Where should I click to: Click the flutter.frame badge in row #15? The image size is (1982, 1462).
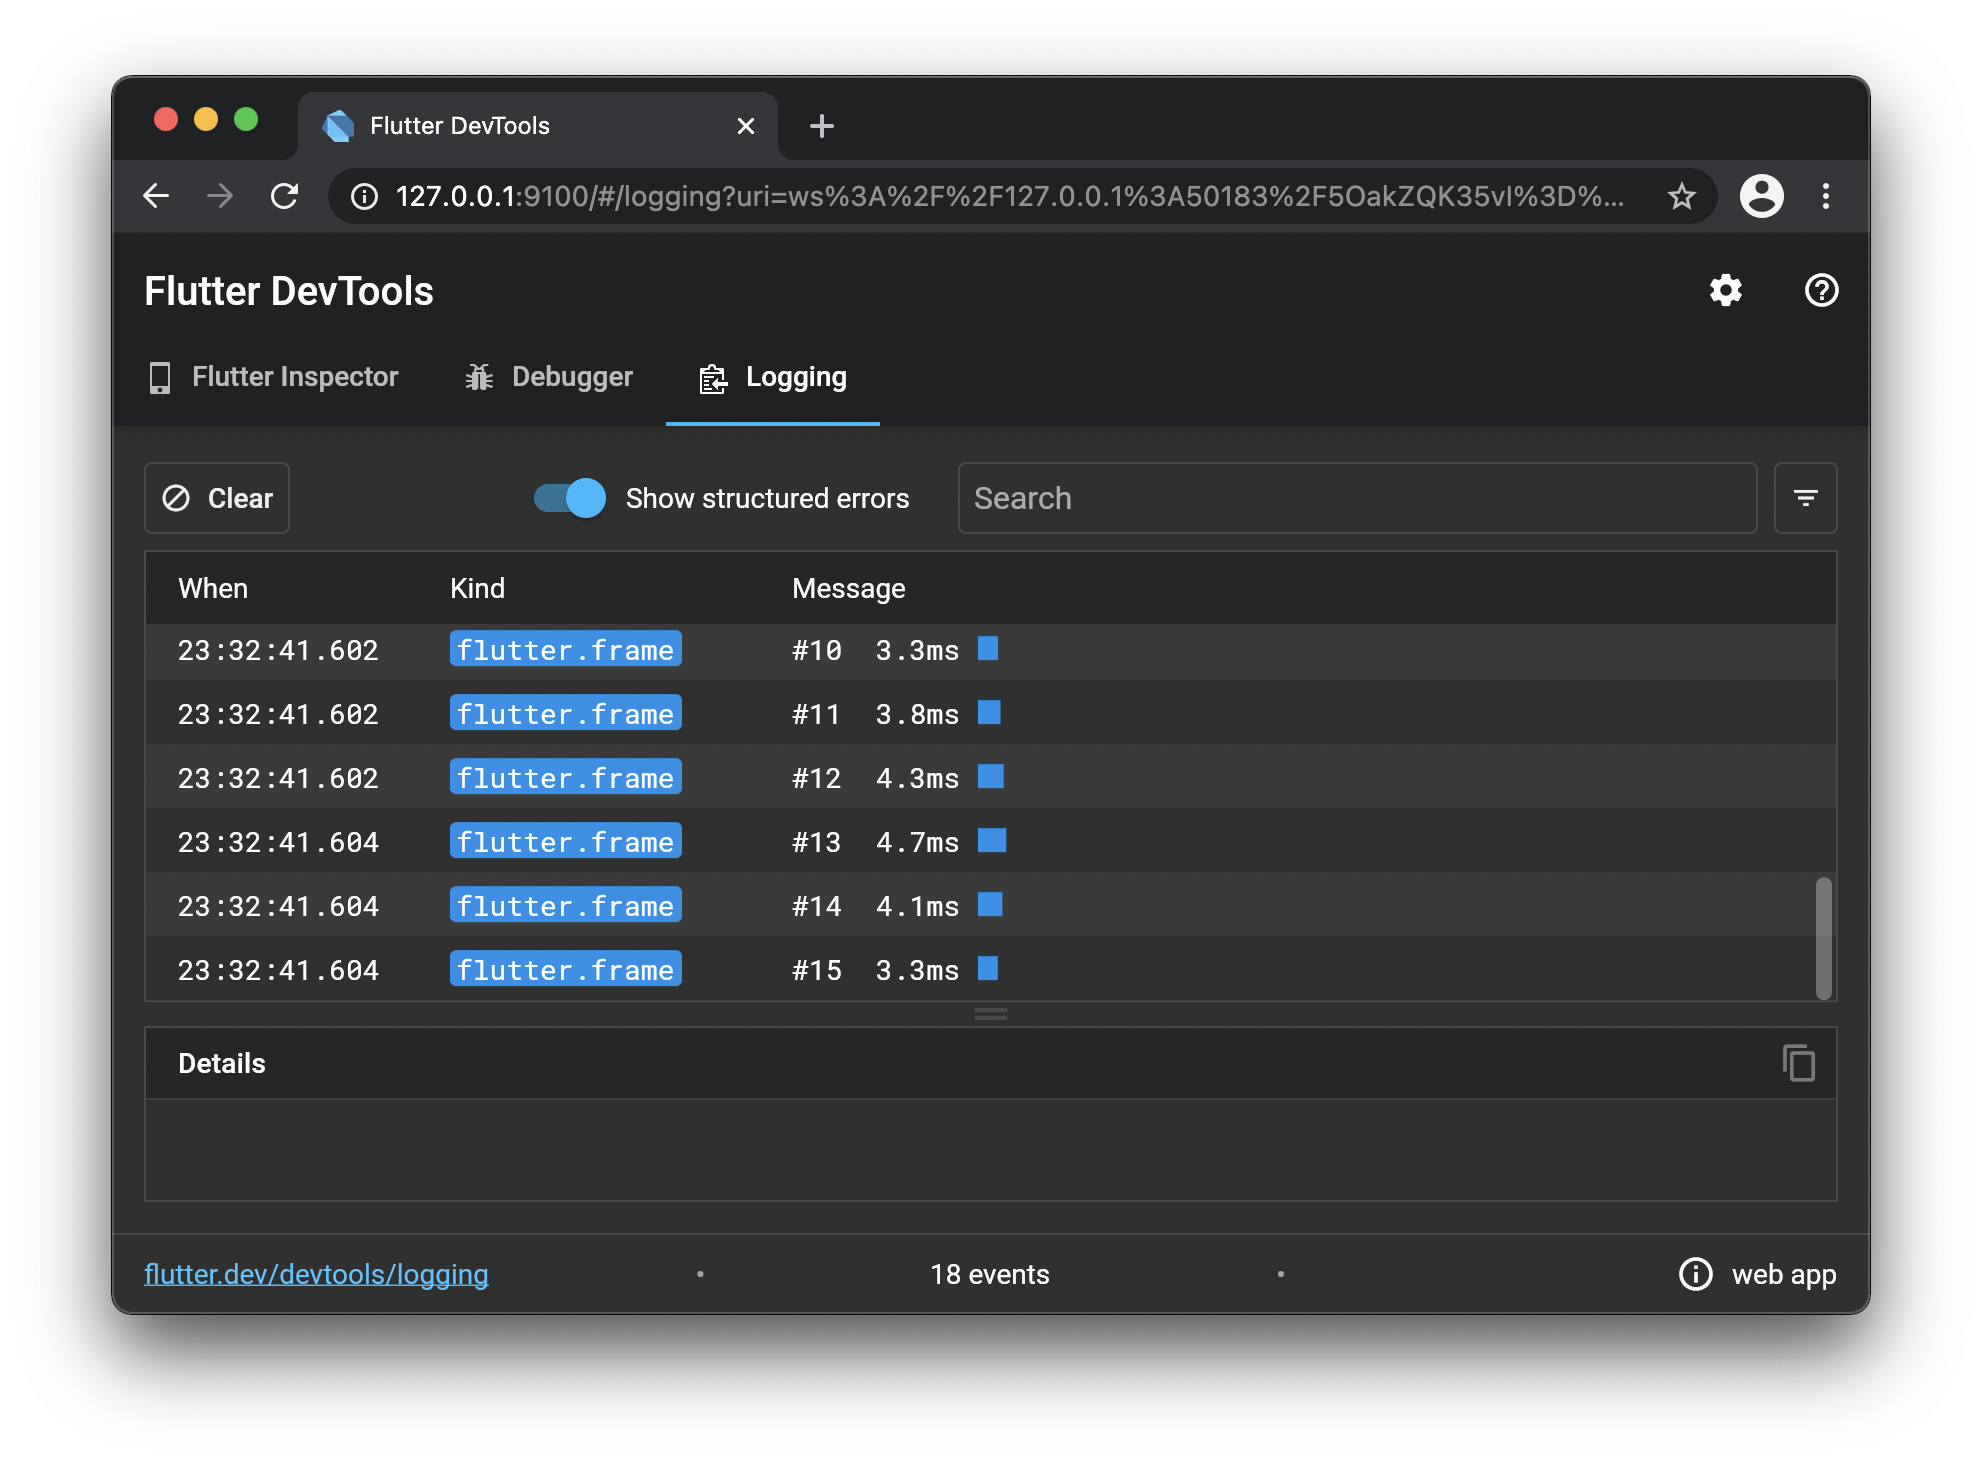(565, 969)
